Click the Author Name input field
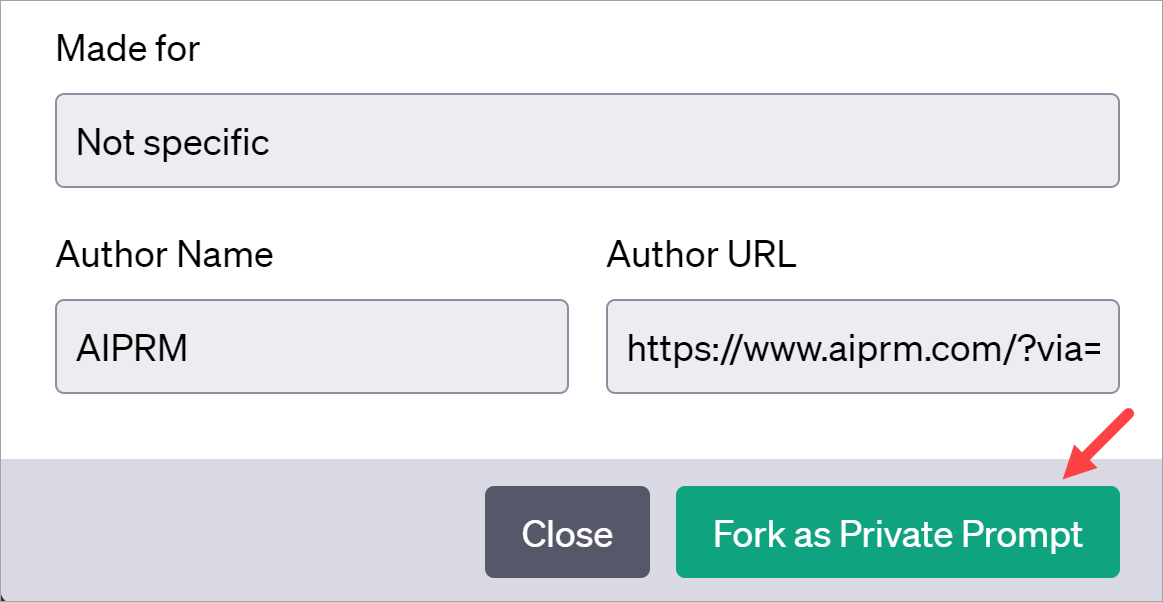Viewport: 1163px width, 602px height. pos(311,346)
